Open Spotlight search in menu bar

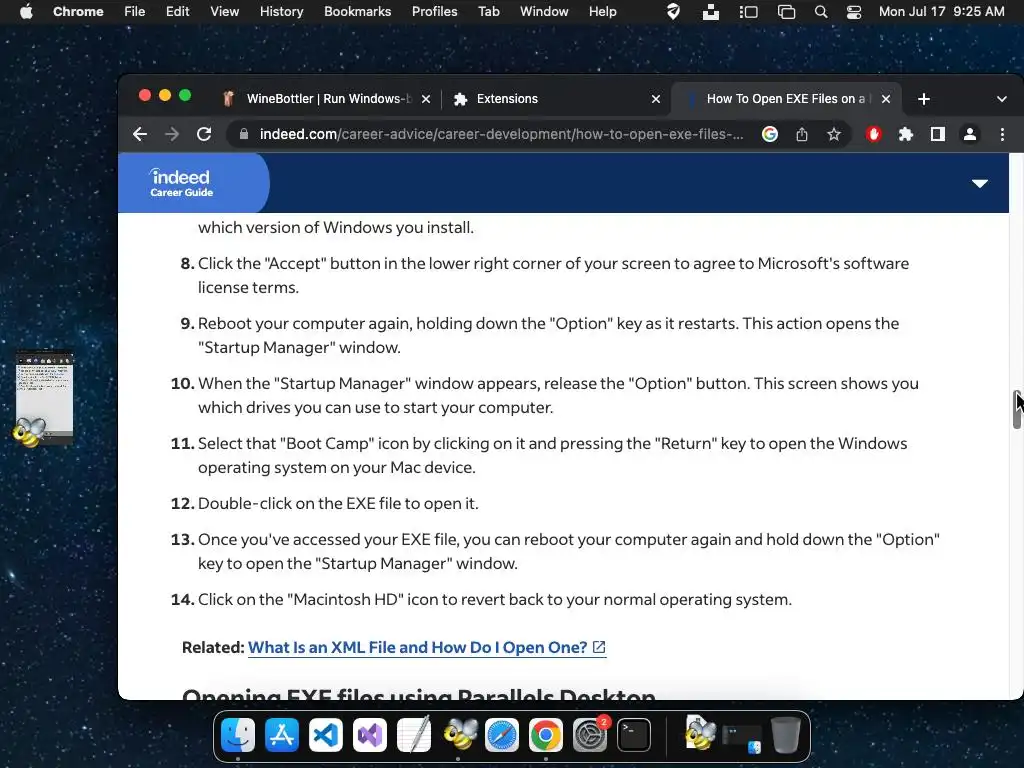(x=821, y=12)
